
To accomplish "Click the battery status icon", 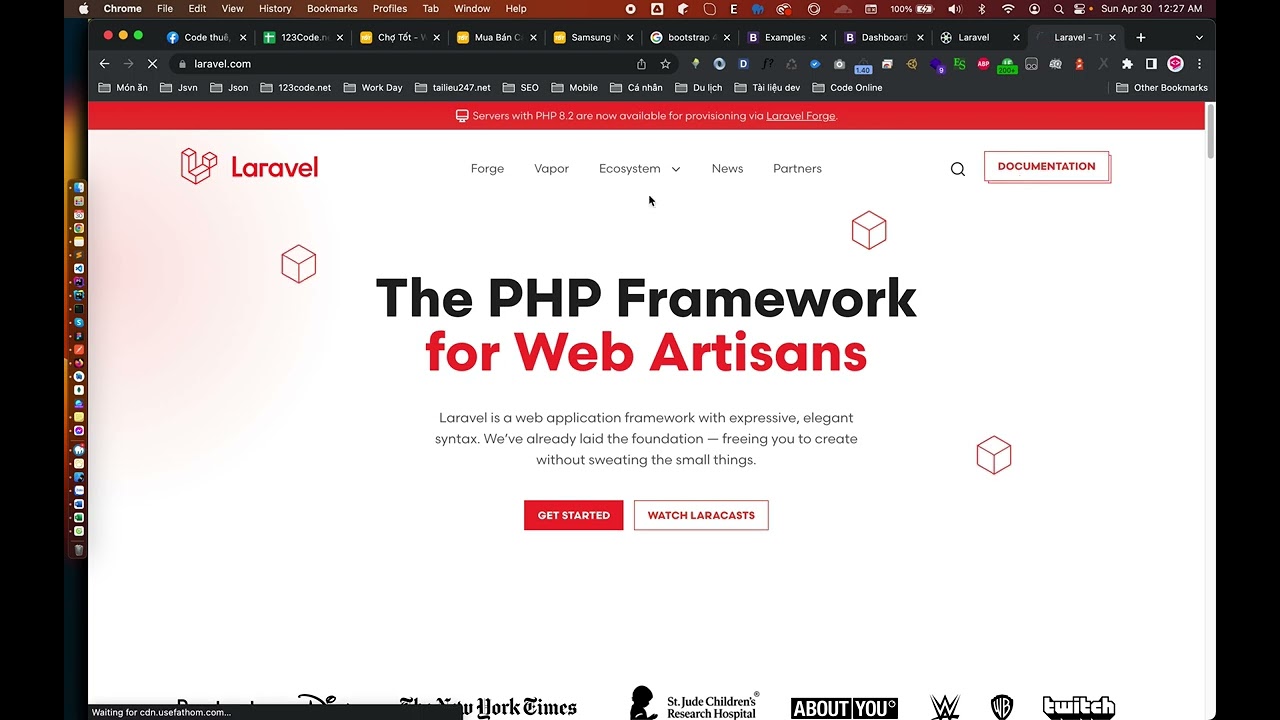I will [926, 9].
